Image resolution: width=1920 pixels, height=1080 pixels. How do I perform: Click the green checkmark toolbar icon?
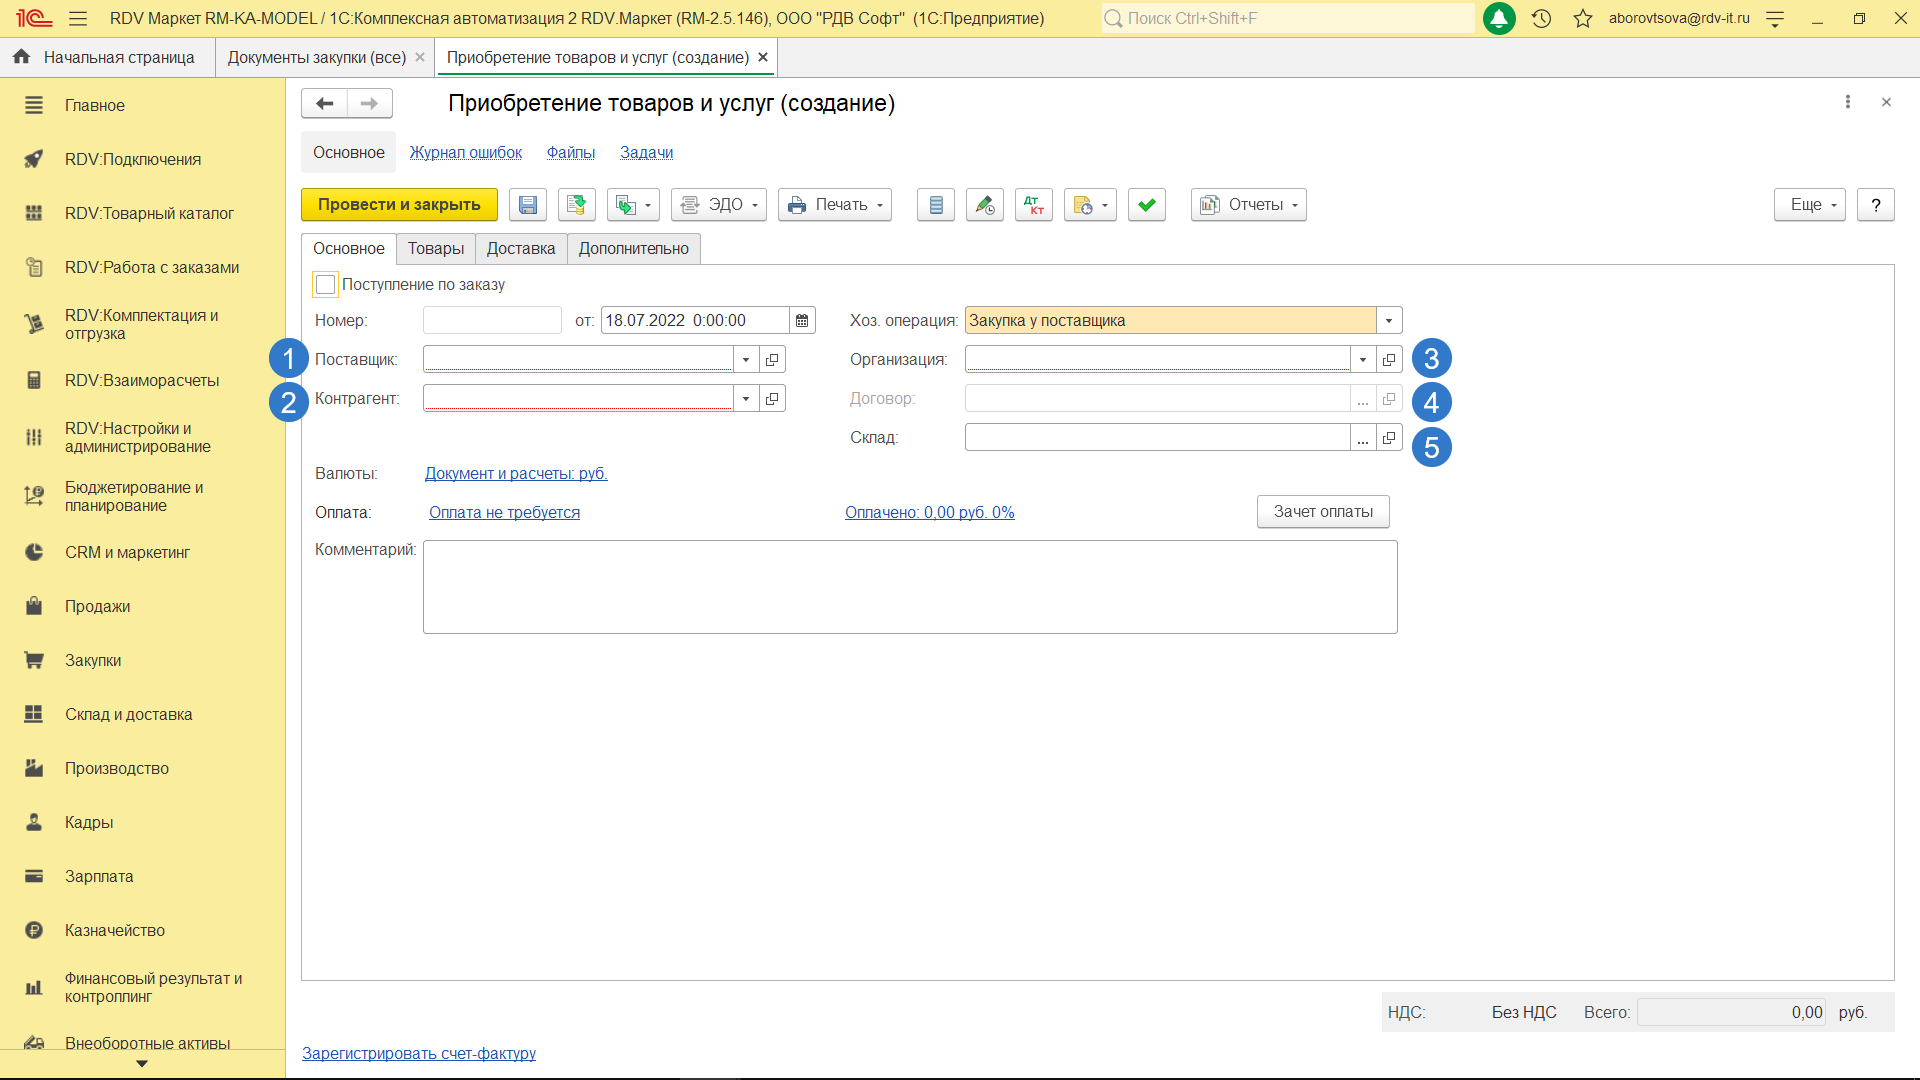[1146, 205]
